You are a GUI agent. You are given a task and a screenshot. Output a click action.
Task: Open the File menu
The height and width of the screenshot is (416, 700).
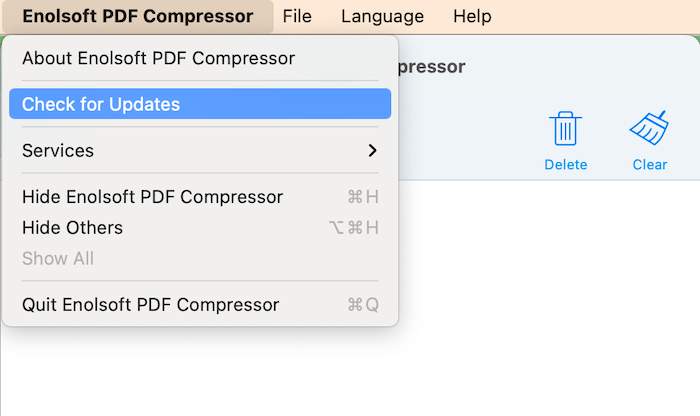point(297,16)
